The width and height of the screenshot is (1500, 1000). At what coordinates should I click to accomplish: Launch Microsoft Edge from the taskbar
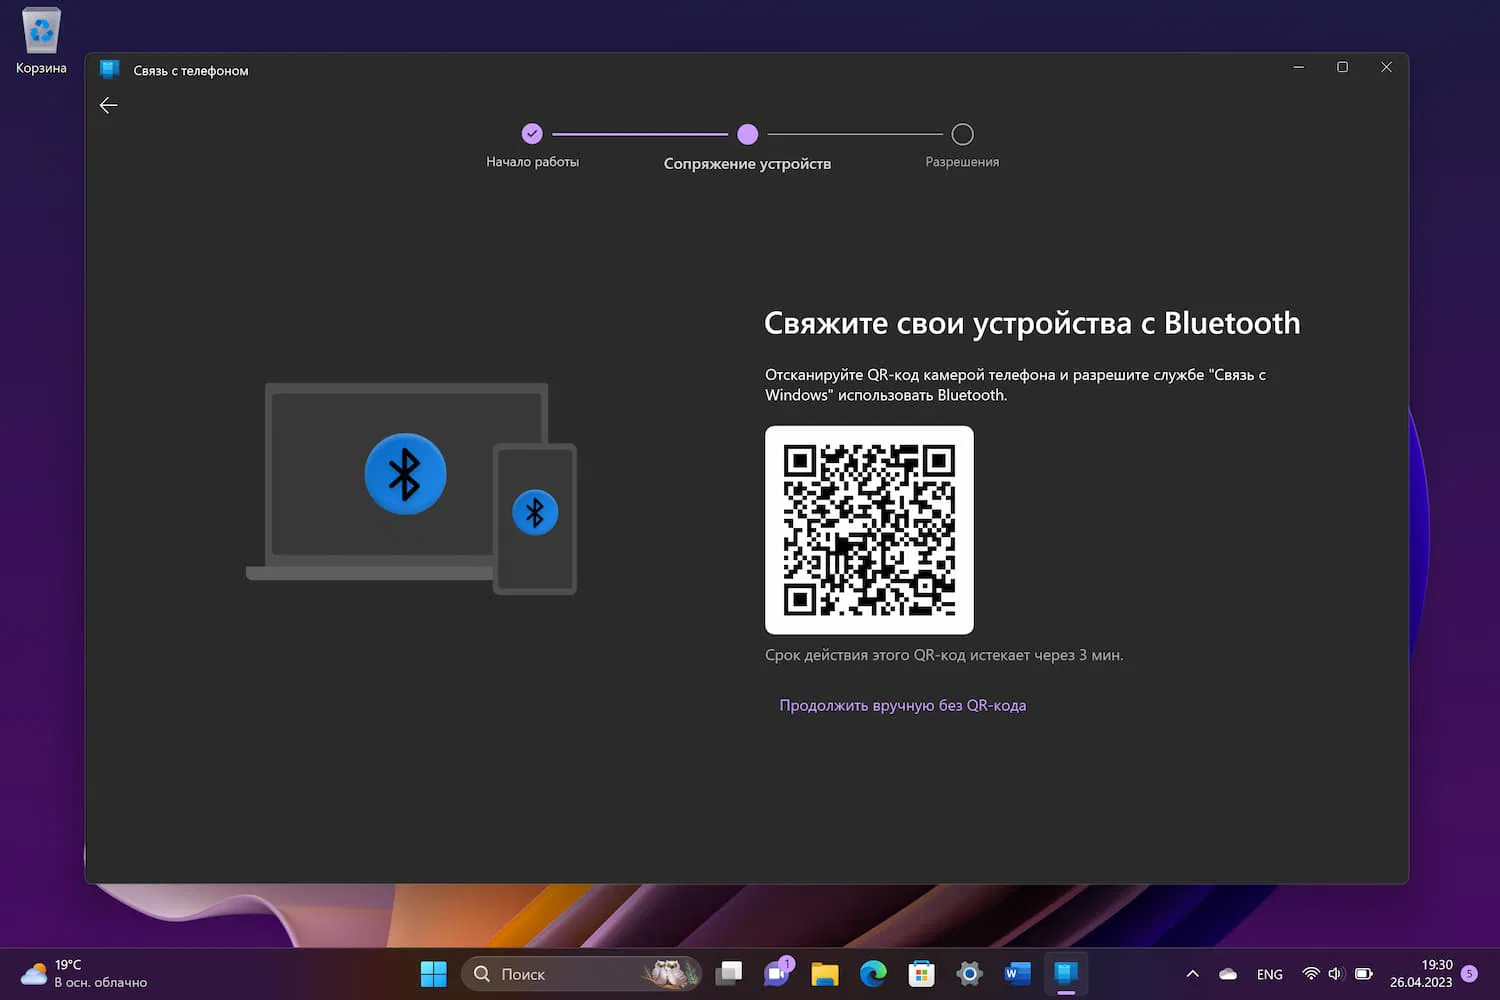tap(873, 973)
